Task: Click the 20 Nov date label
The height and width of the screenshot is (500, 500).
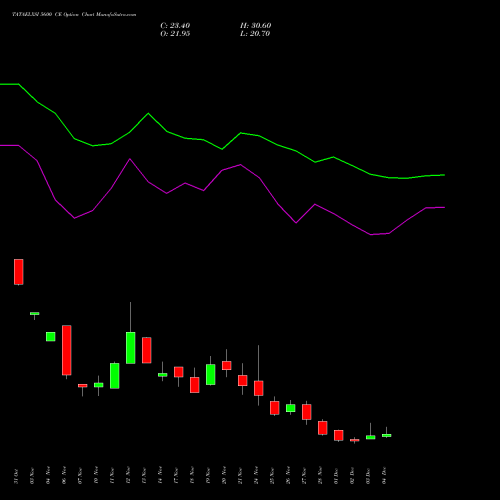Action: [224, 476]
